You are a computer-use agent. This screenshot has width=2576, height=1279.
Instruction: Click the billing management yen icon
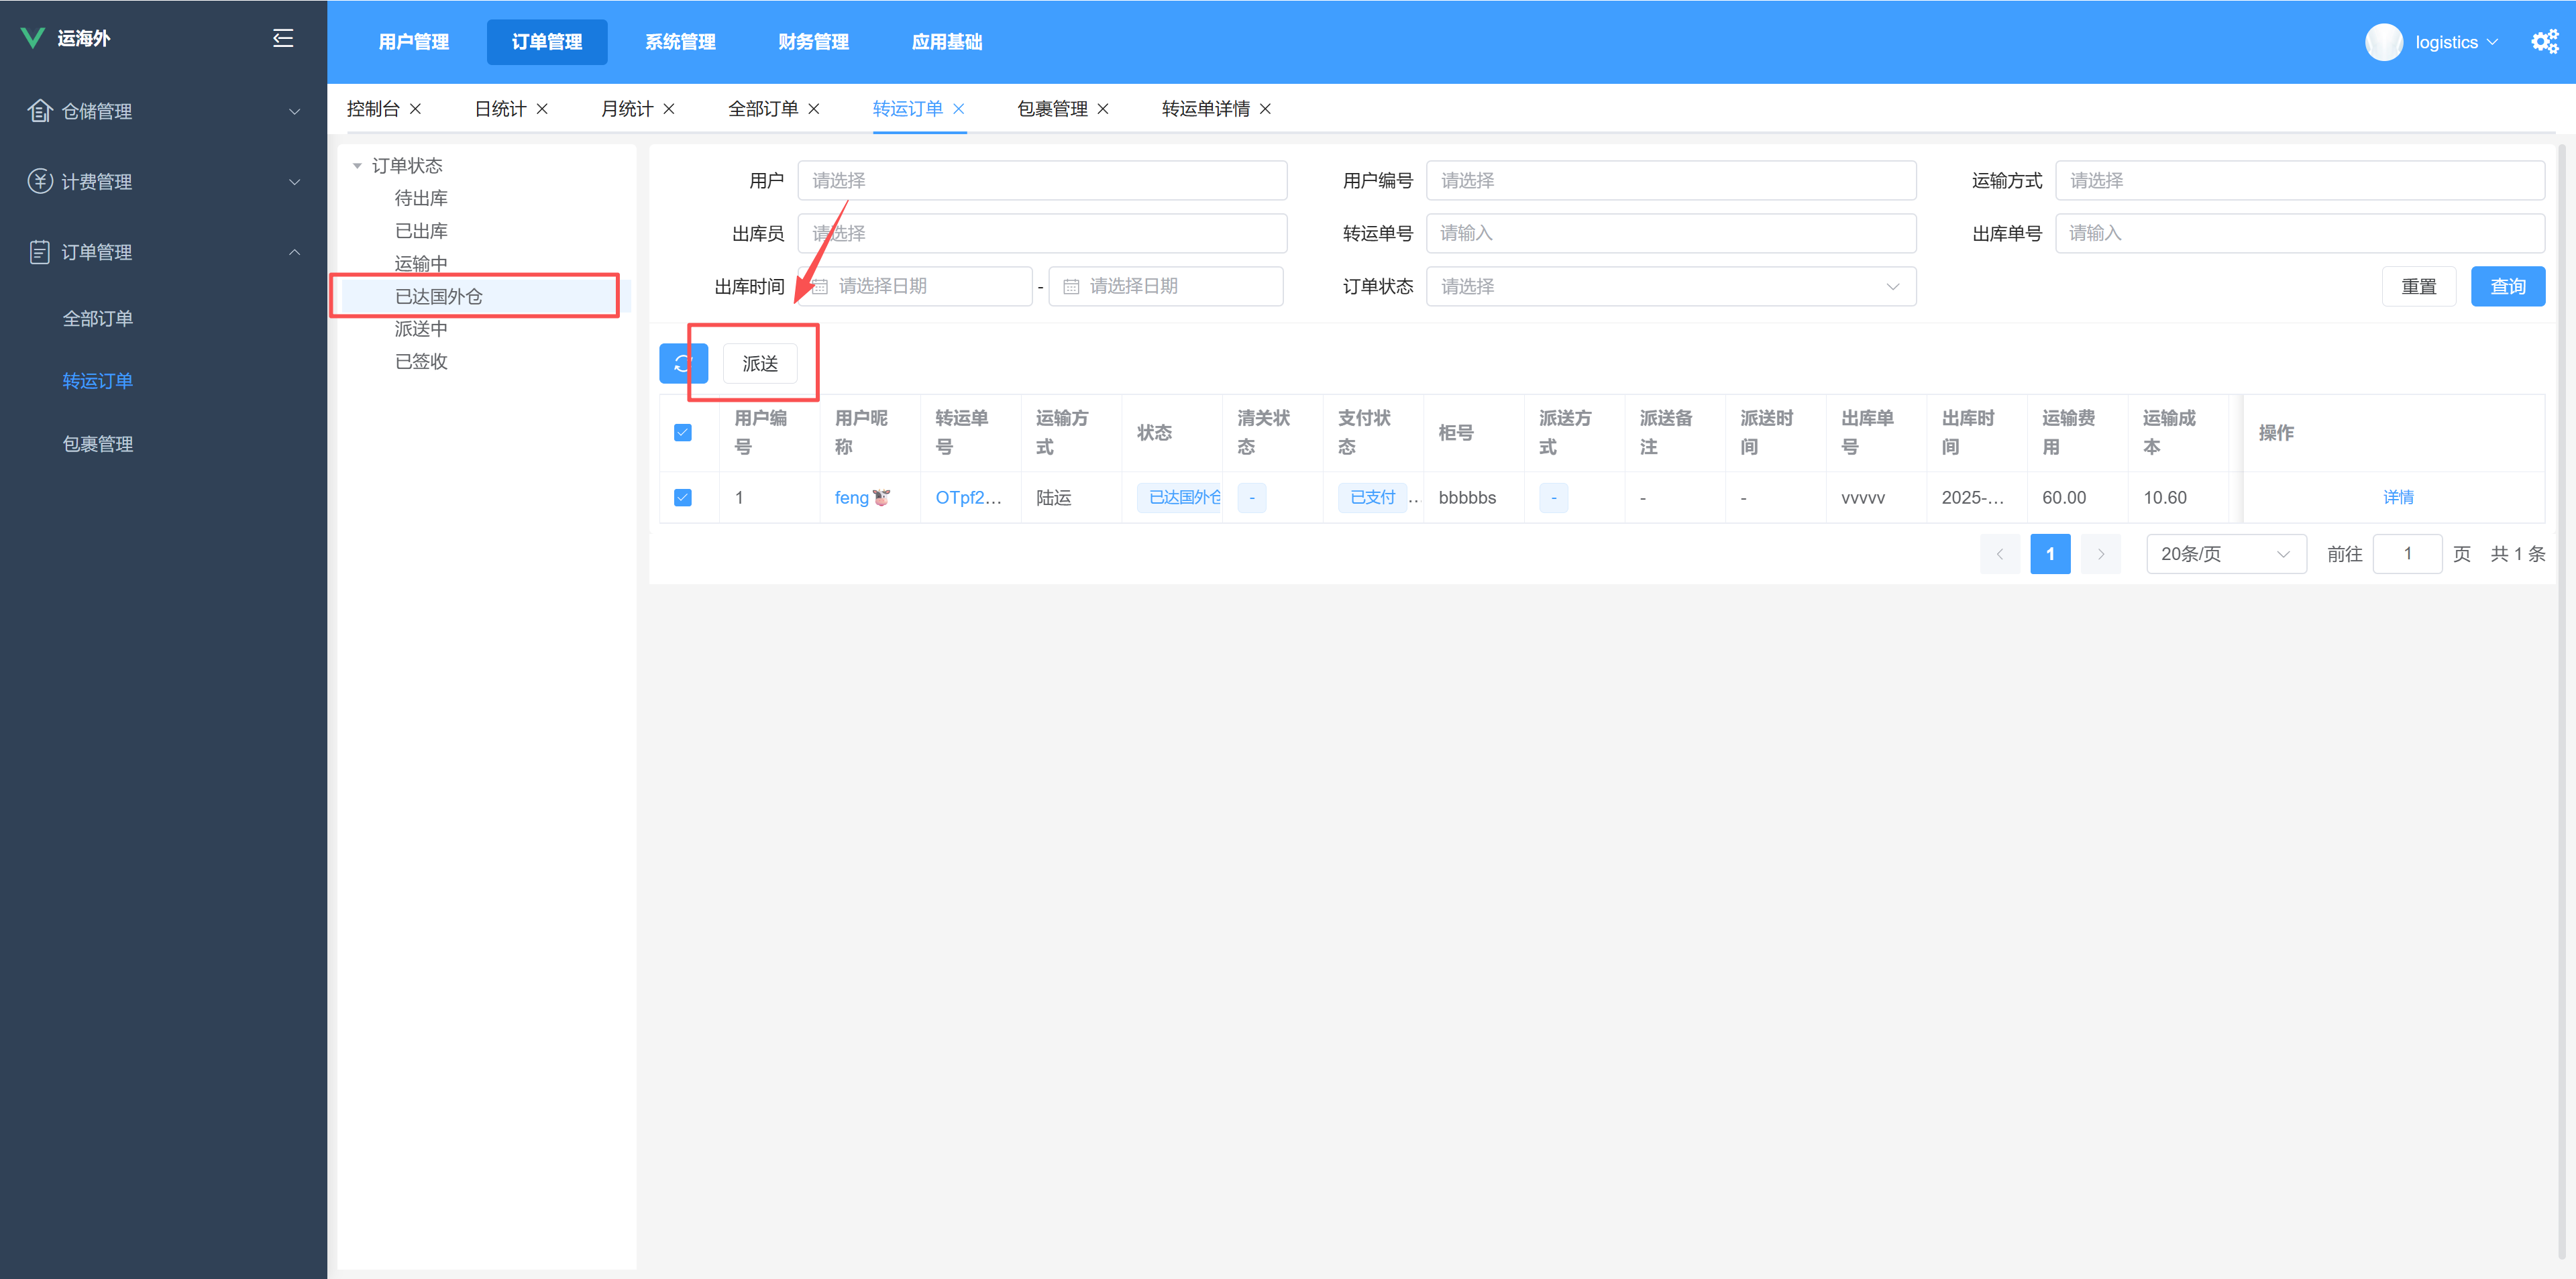click(39, 181)
